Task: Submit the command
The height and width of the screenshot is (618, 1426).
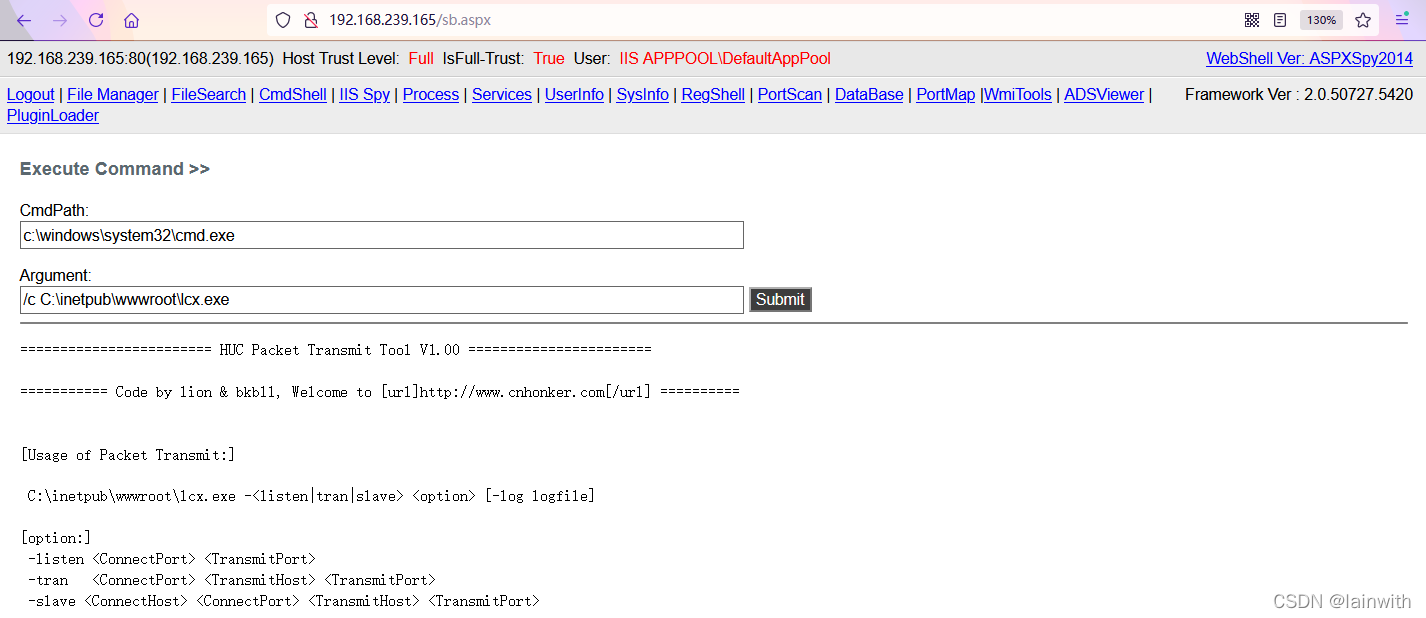Action: 780,299
